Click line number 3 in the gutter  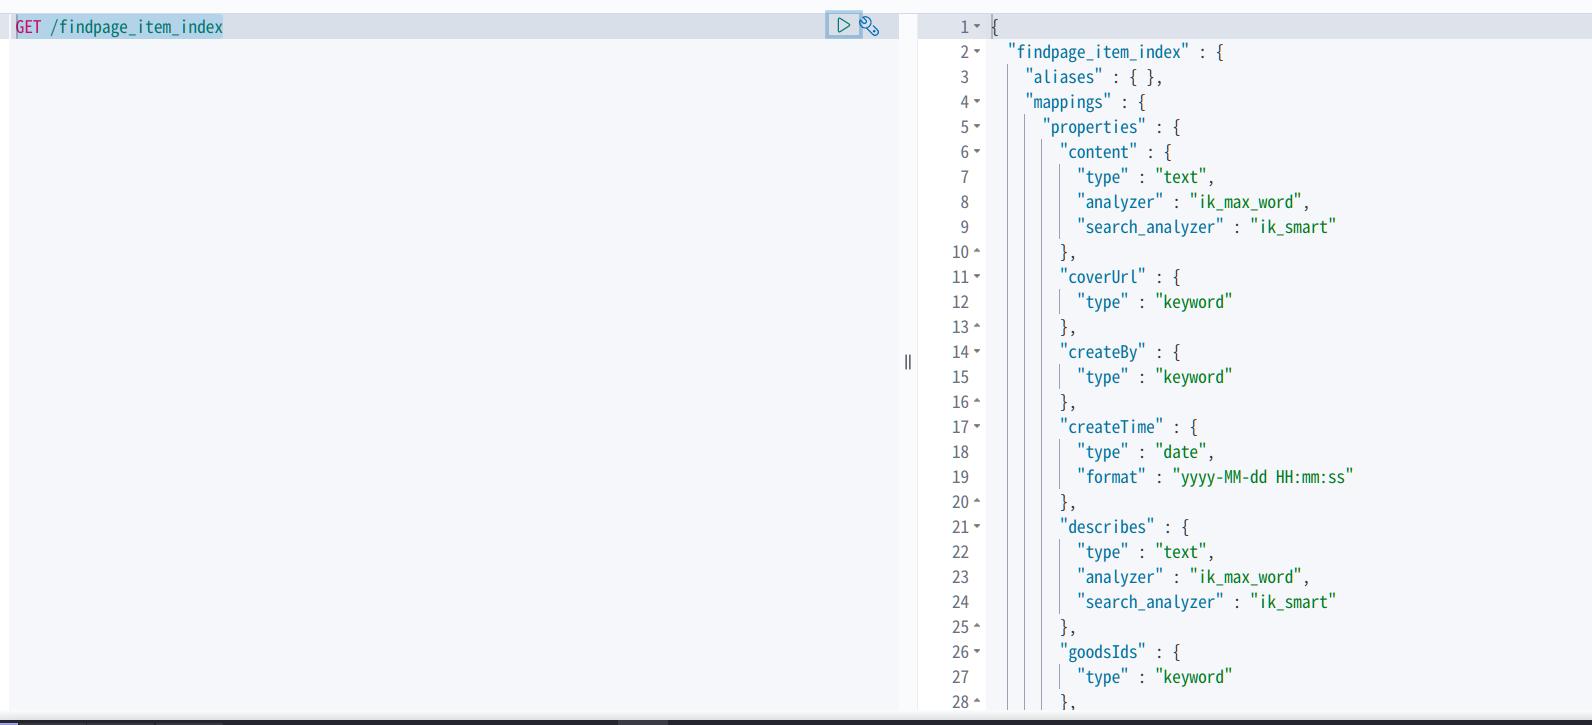(x=964, y=77)
